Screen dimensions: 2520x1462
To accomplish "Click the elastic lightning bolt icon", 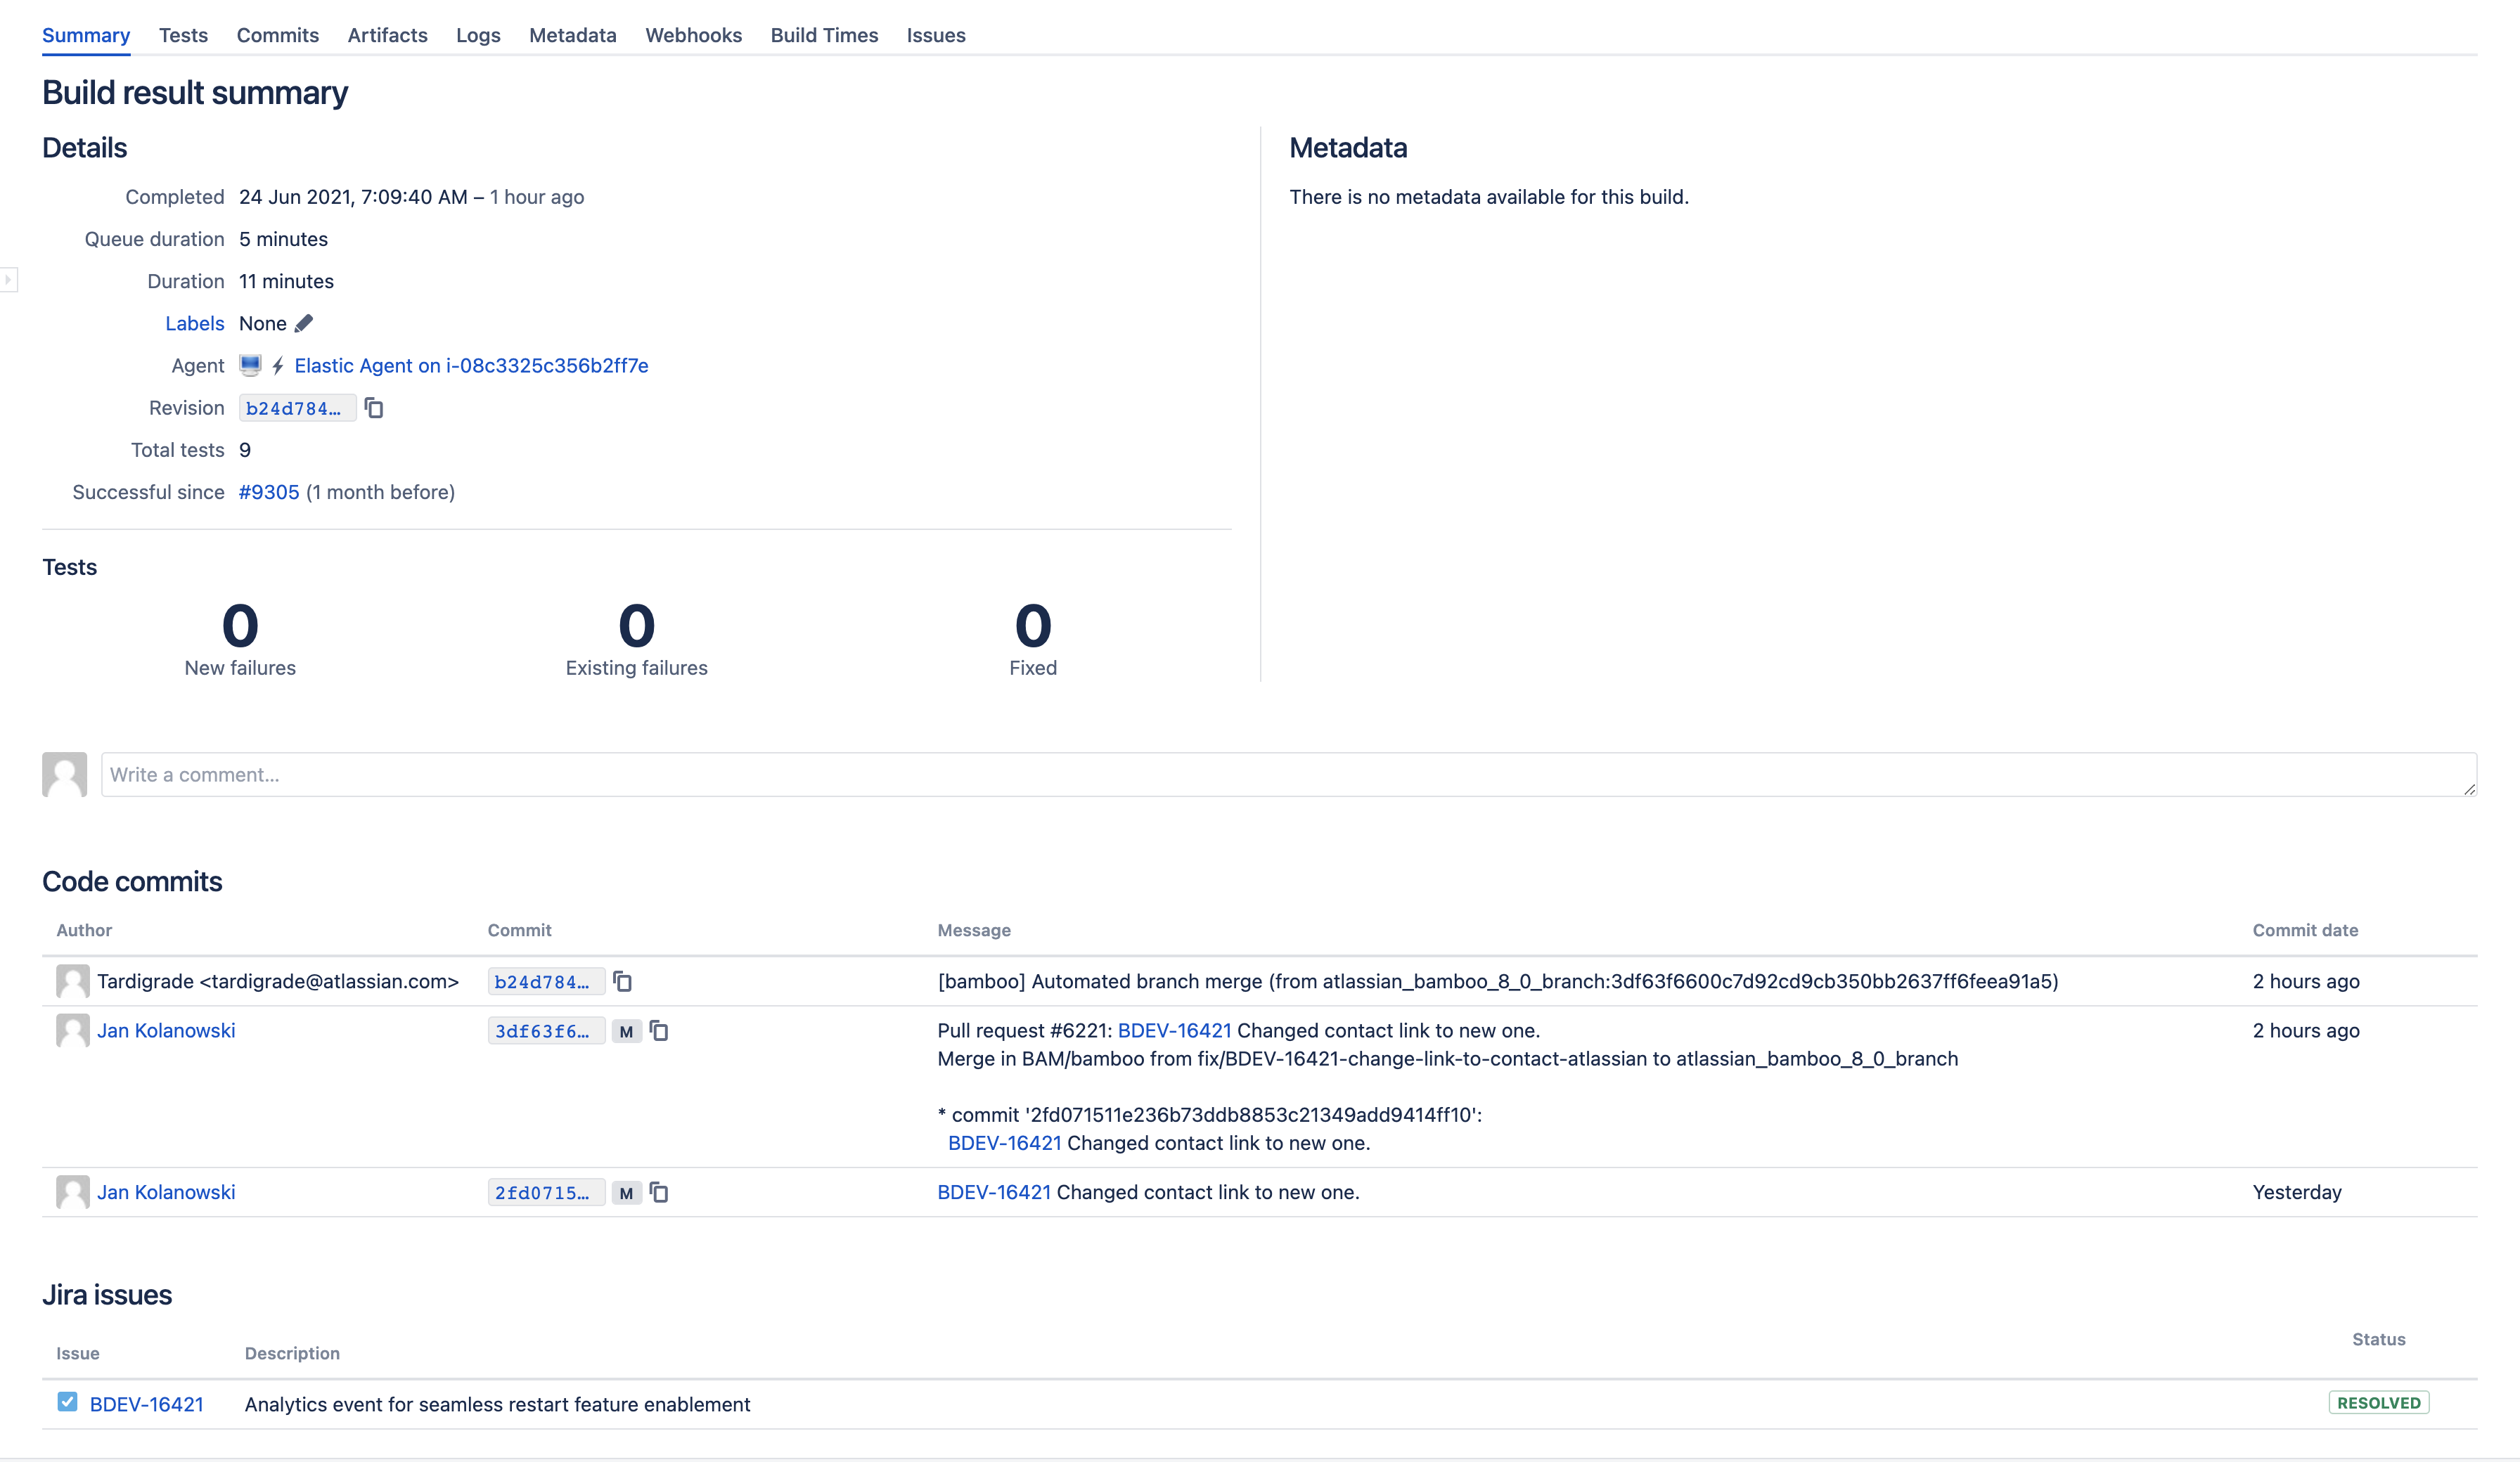I will [x=278, y=366].
